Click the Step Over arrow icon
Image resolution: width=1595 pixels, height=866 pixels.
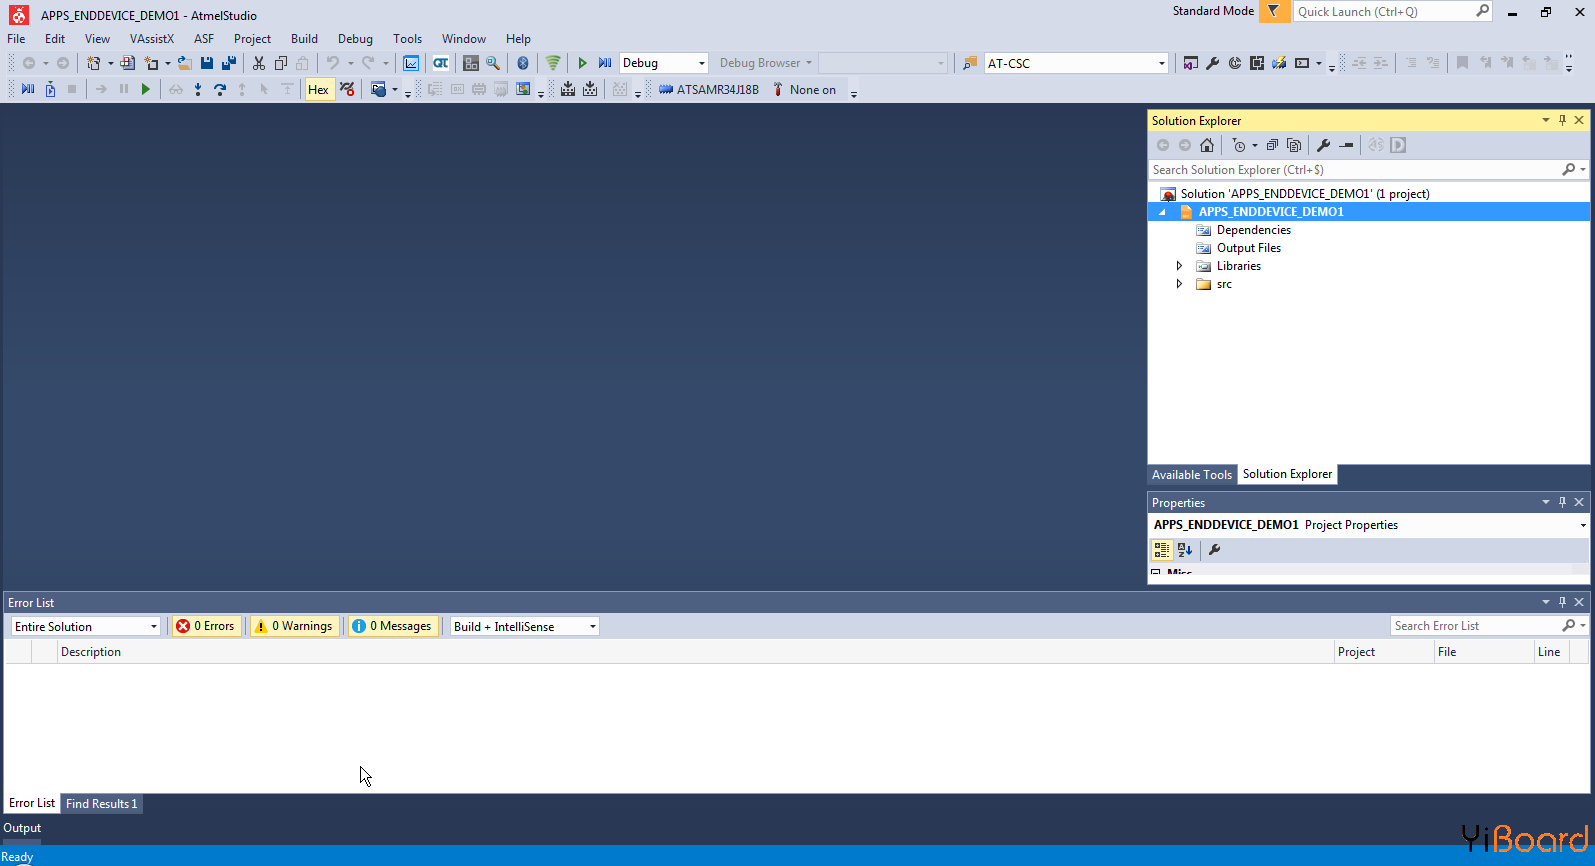[x=220, y=90]
